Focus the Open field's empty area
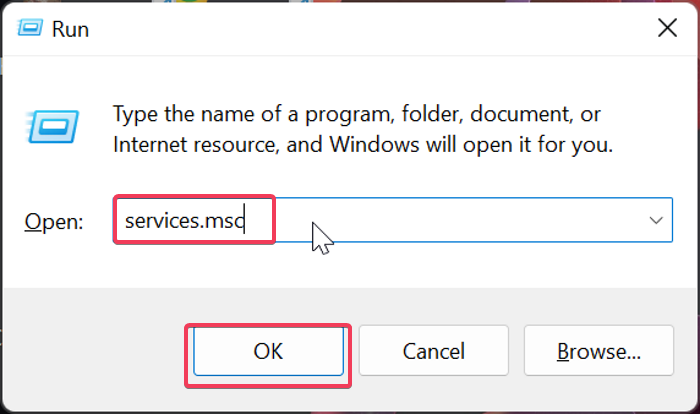This screenshot has height=414, width=700. [470, 219]
